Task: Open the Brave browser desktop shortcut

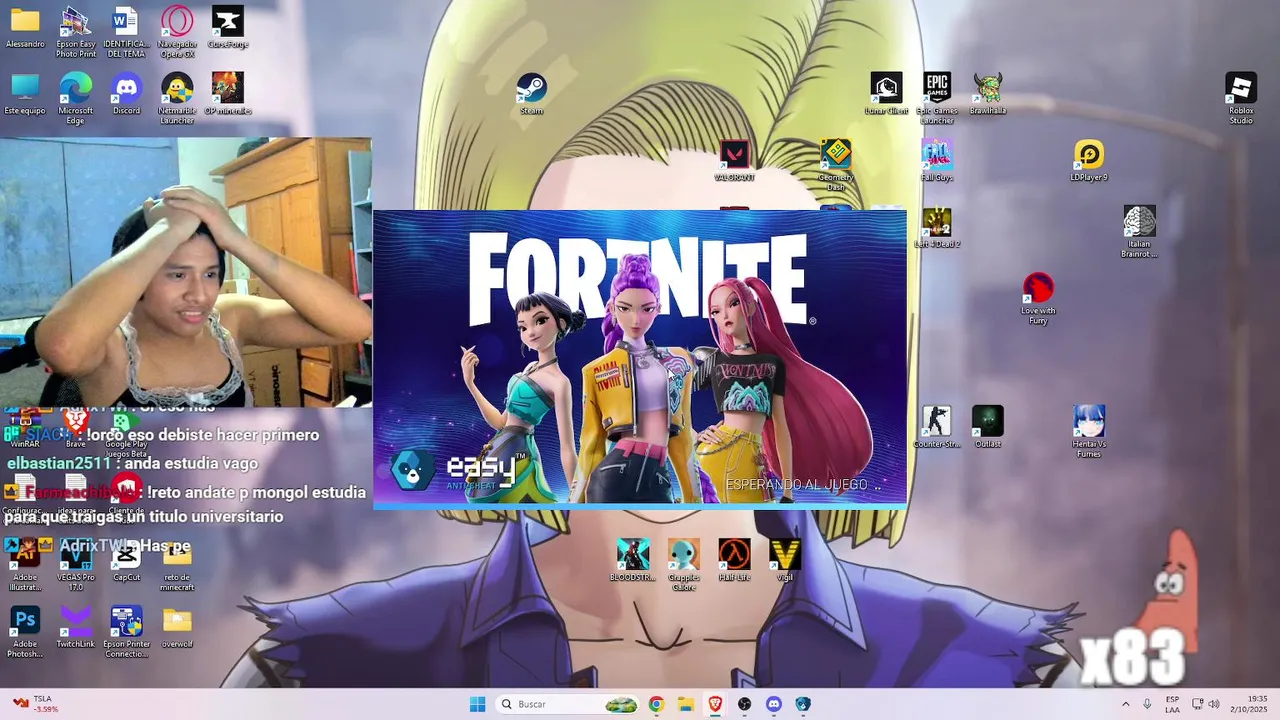Action: (x=76, y=428)
